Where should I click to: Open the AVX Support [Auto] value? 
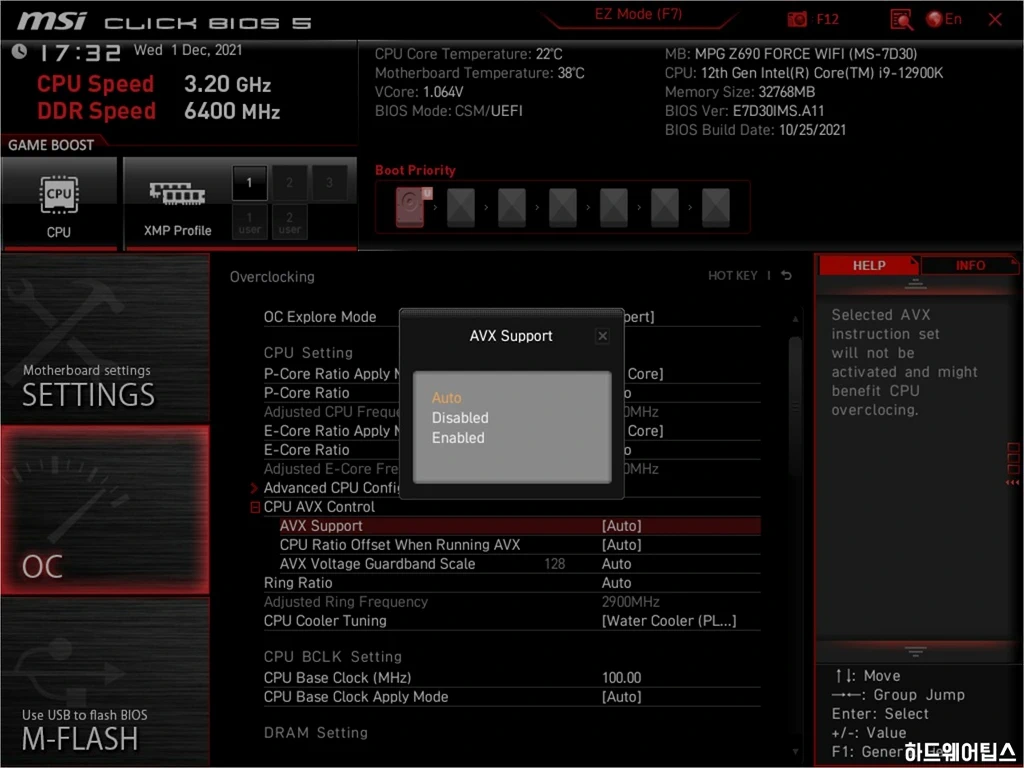(x=622, y=526)
